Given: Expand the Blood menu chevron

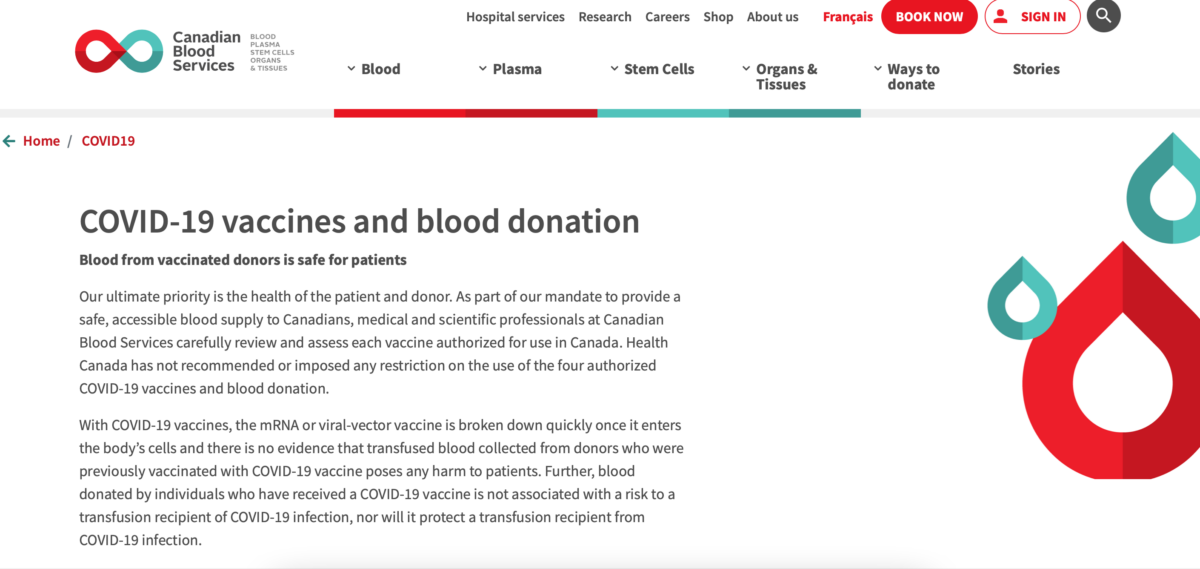Looking at the screenshot, I should click(x=351, y=69).
